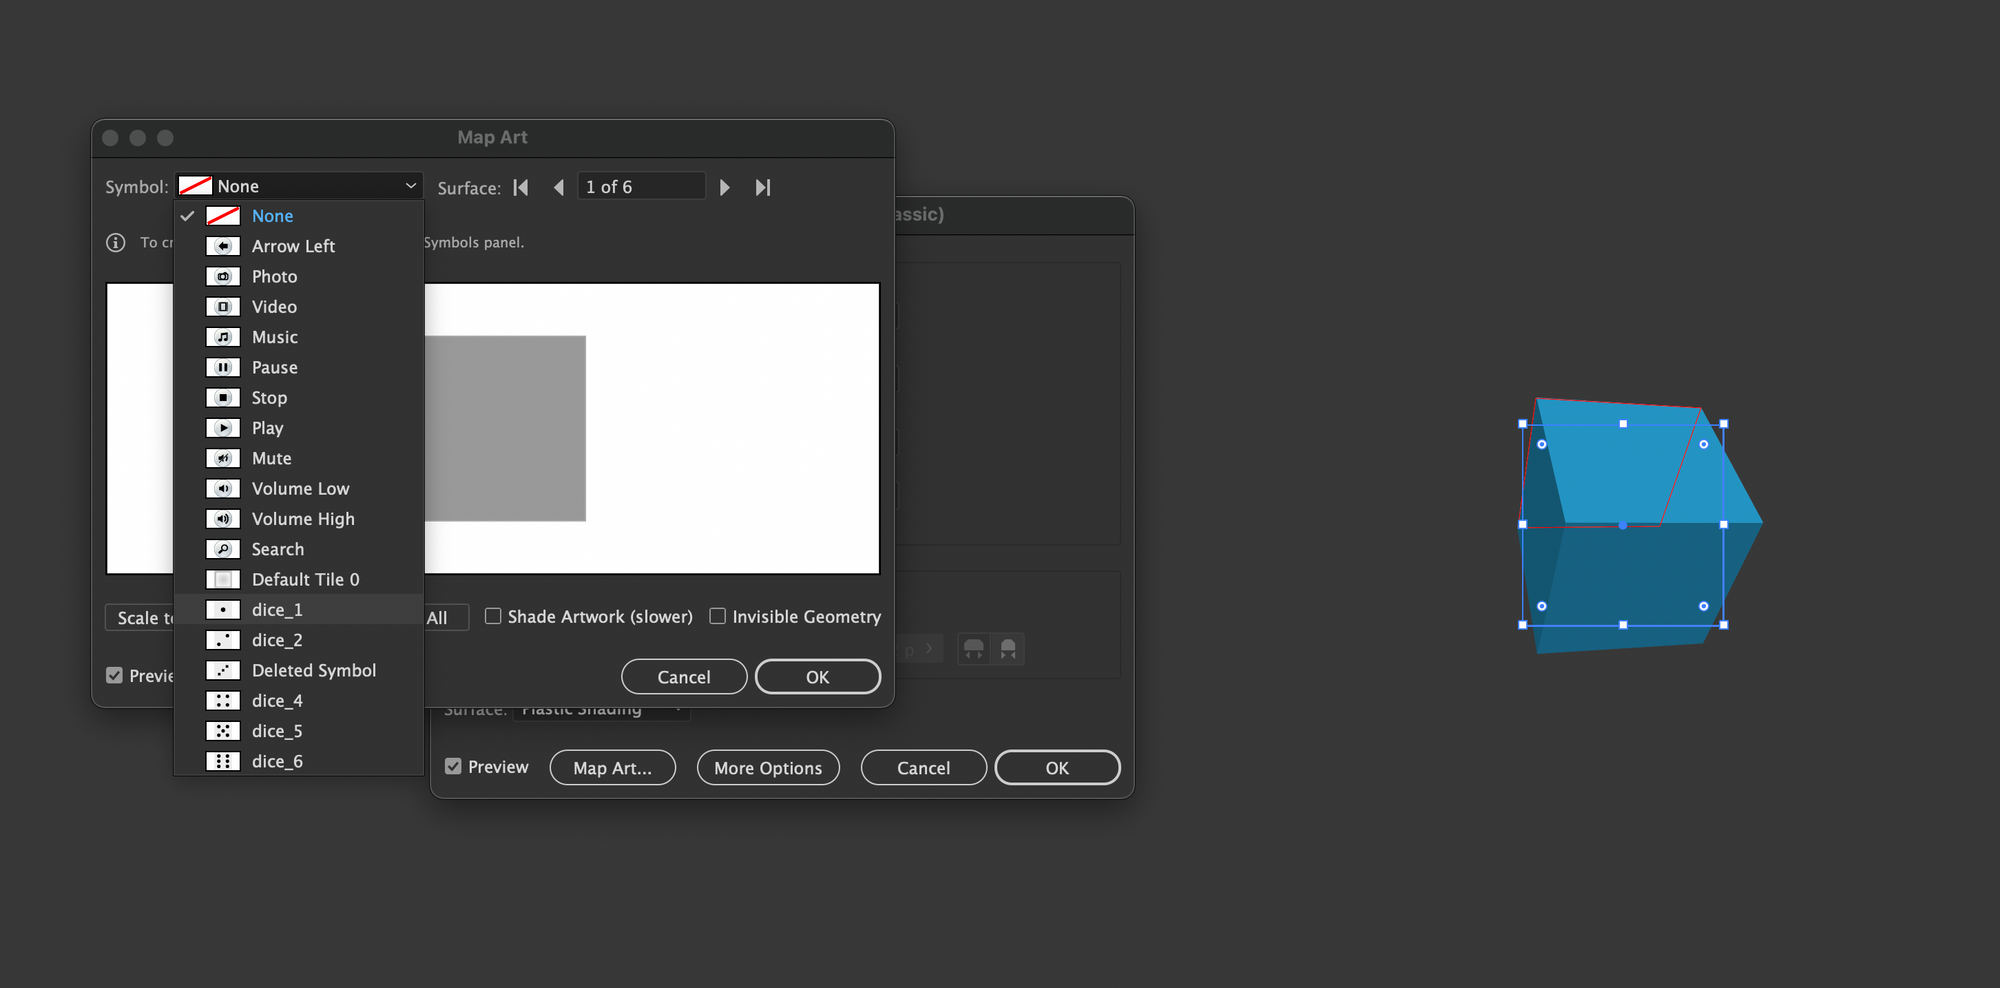
Task: Go to next surface arrow
Action: [725, 187]
